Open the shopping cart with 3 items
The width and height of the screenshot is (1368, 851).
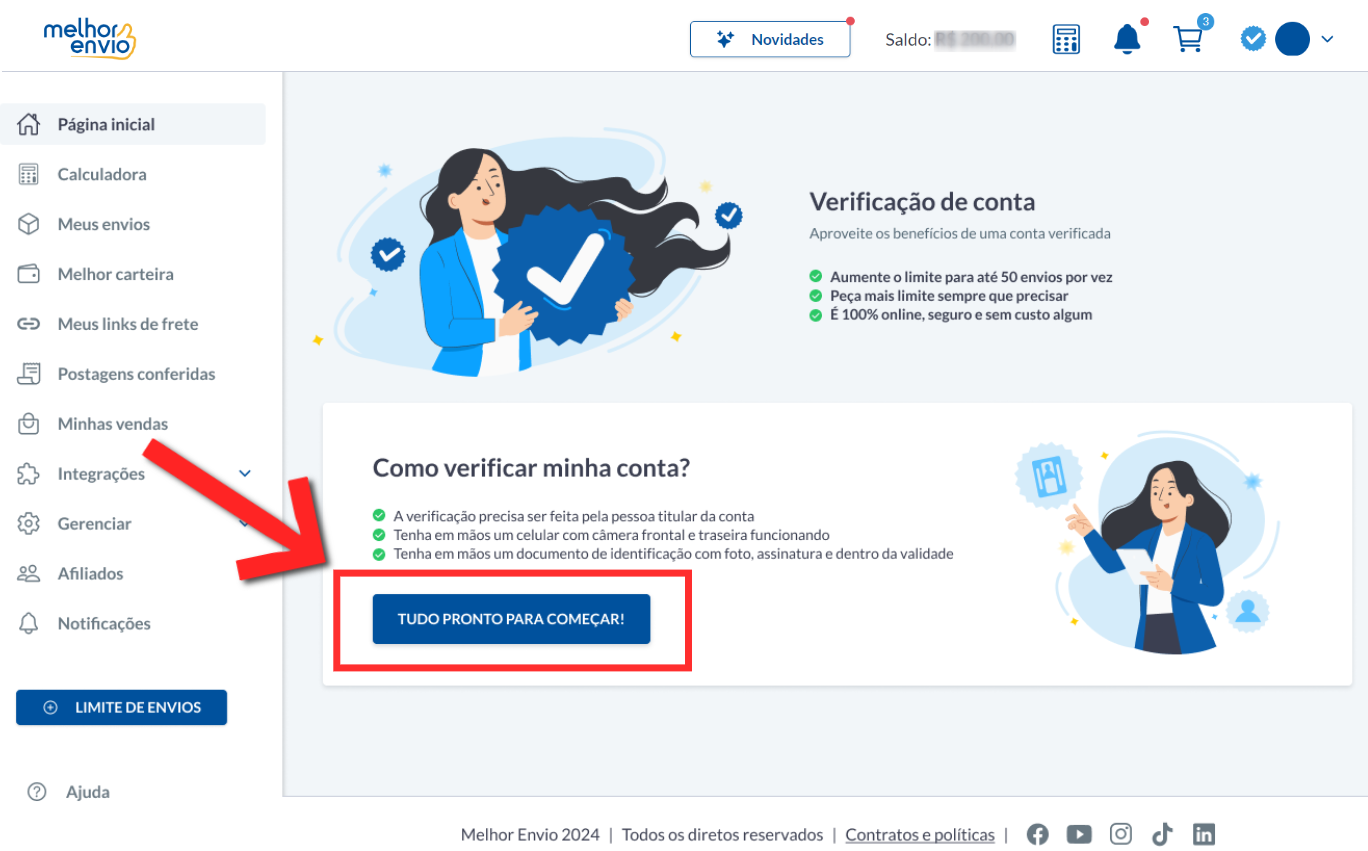tap(1188, 39)
